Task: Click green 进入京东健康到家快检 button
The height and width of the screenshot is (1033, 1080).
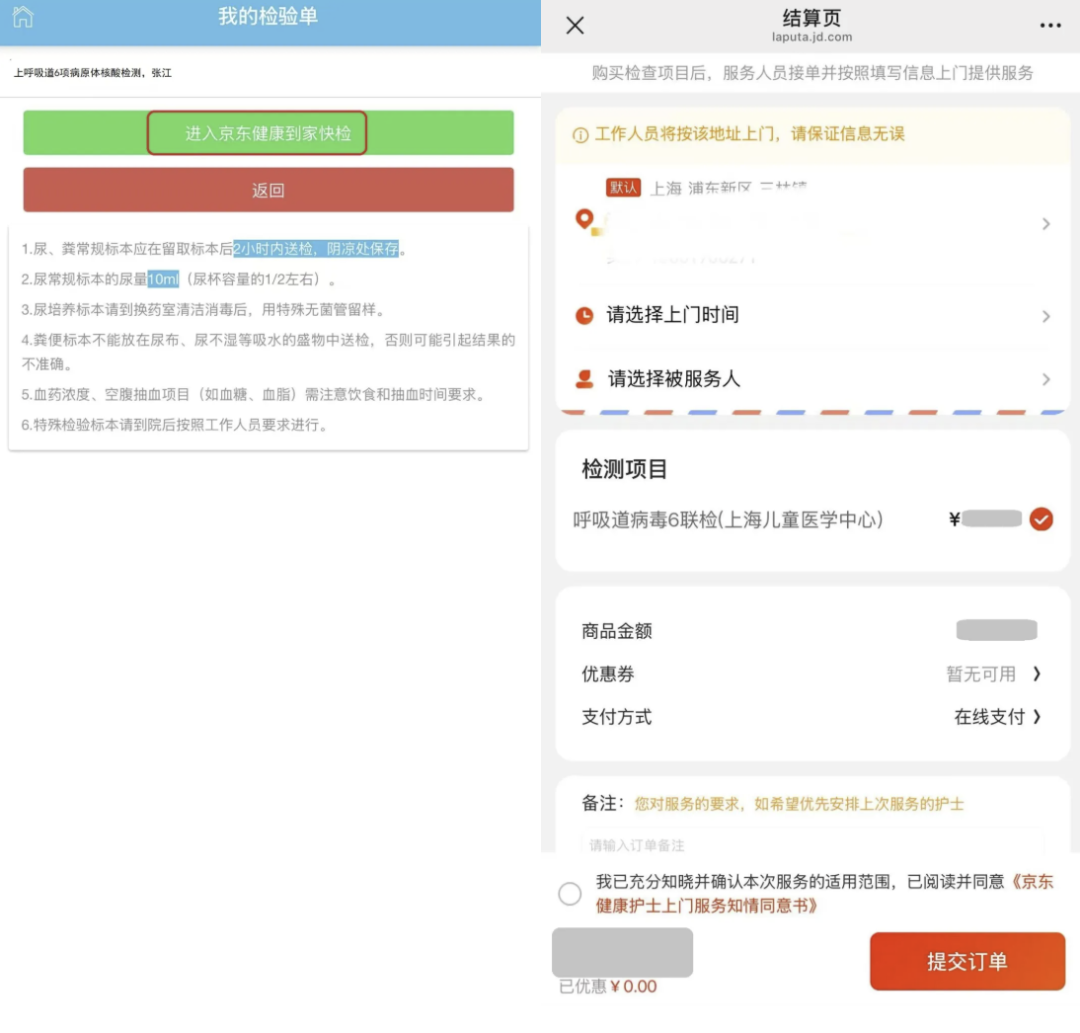Action: click(x=268, y=133)
